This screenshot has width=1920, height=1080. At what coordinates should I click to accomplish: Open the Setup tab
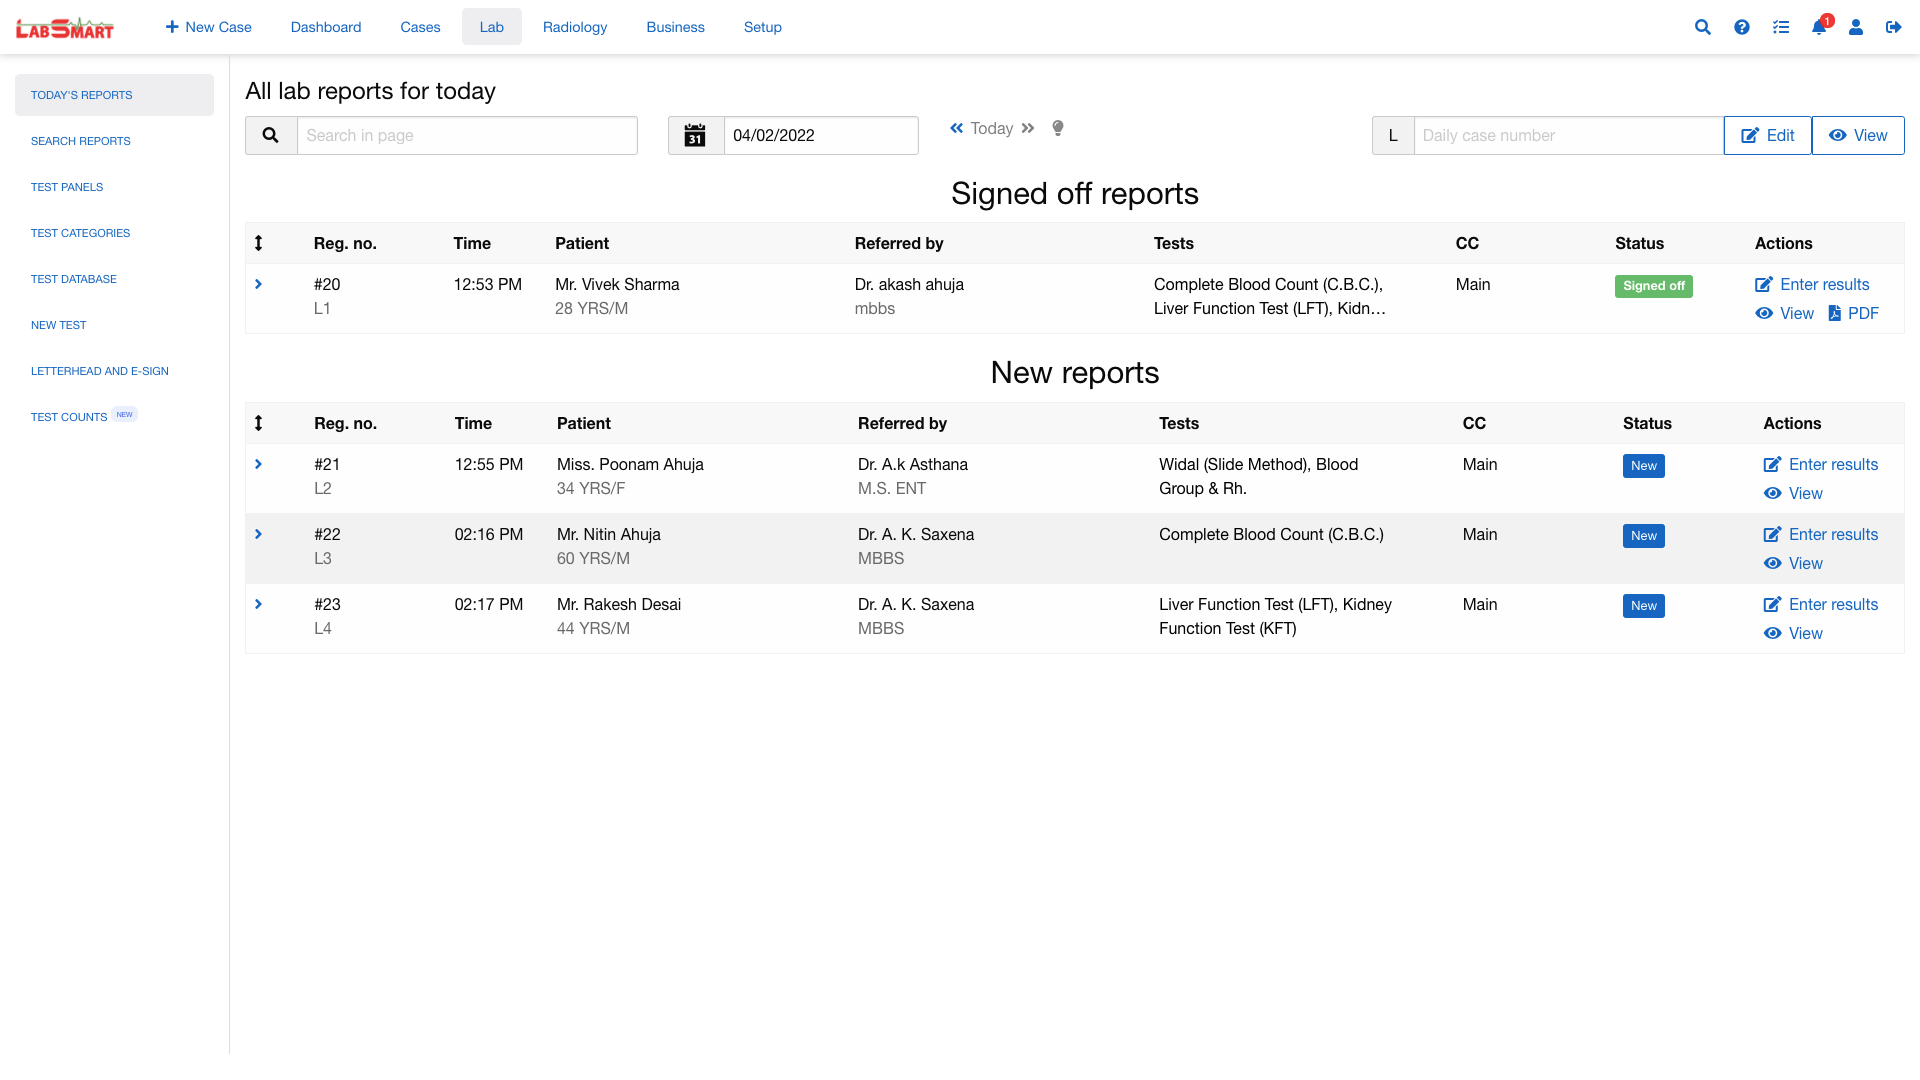point(763,27)
